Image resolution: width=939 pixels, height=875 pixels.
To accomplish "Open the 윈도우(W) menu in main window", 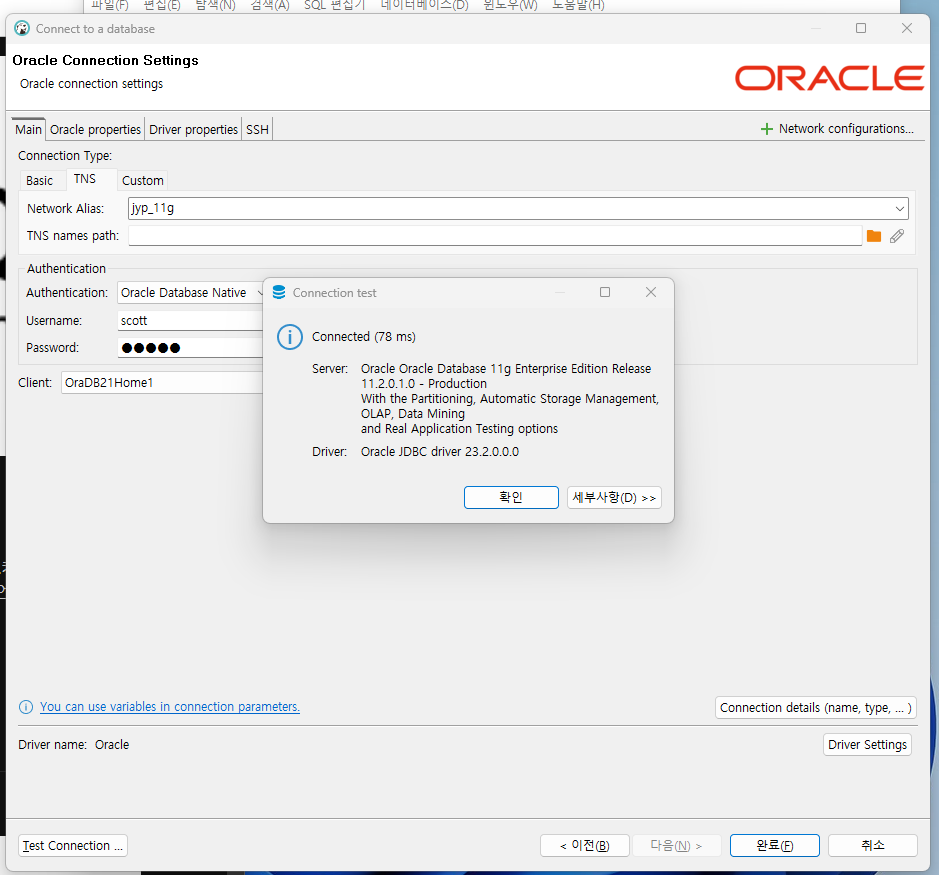I will pyautogui.click(x=510, y=5).
